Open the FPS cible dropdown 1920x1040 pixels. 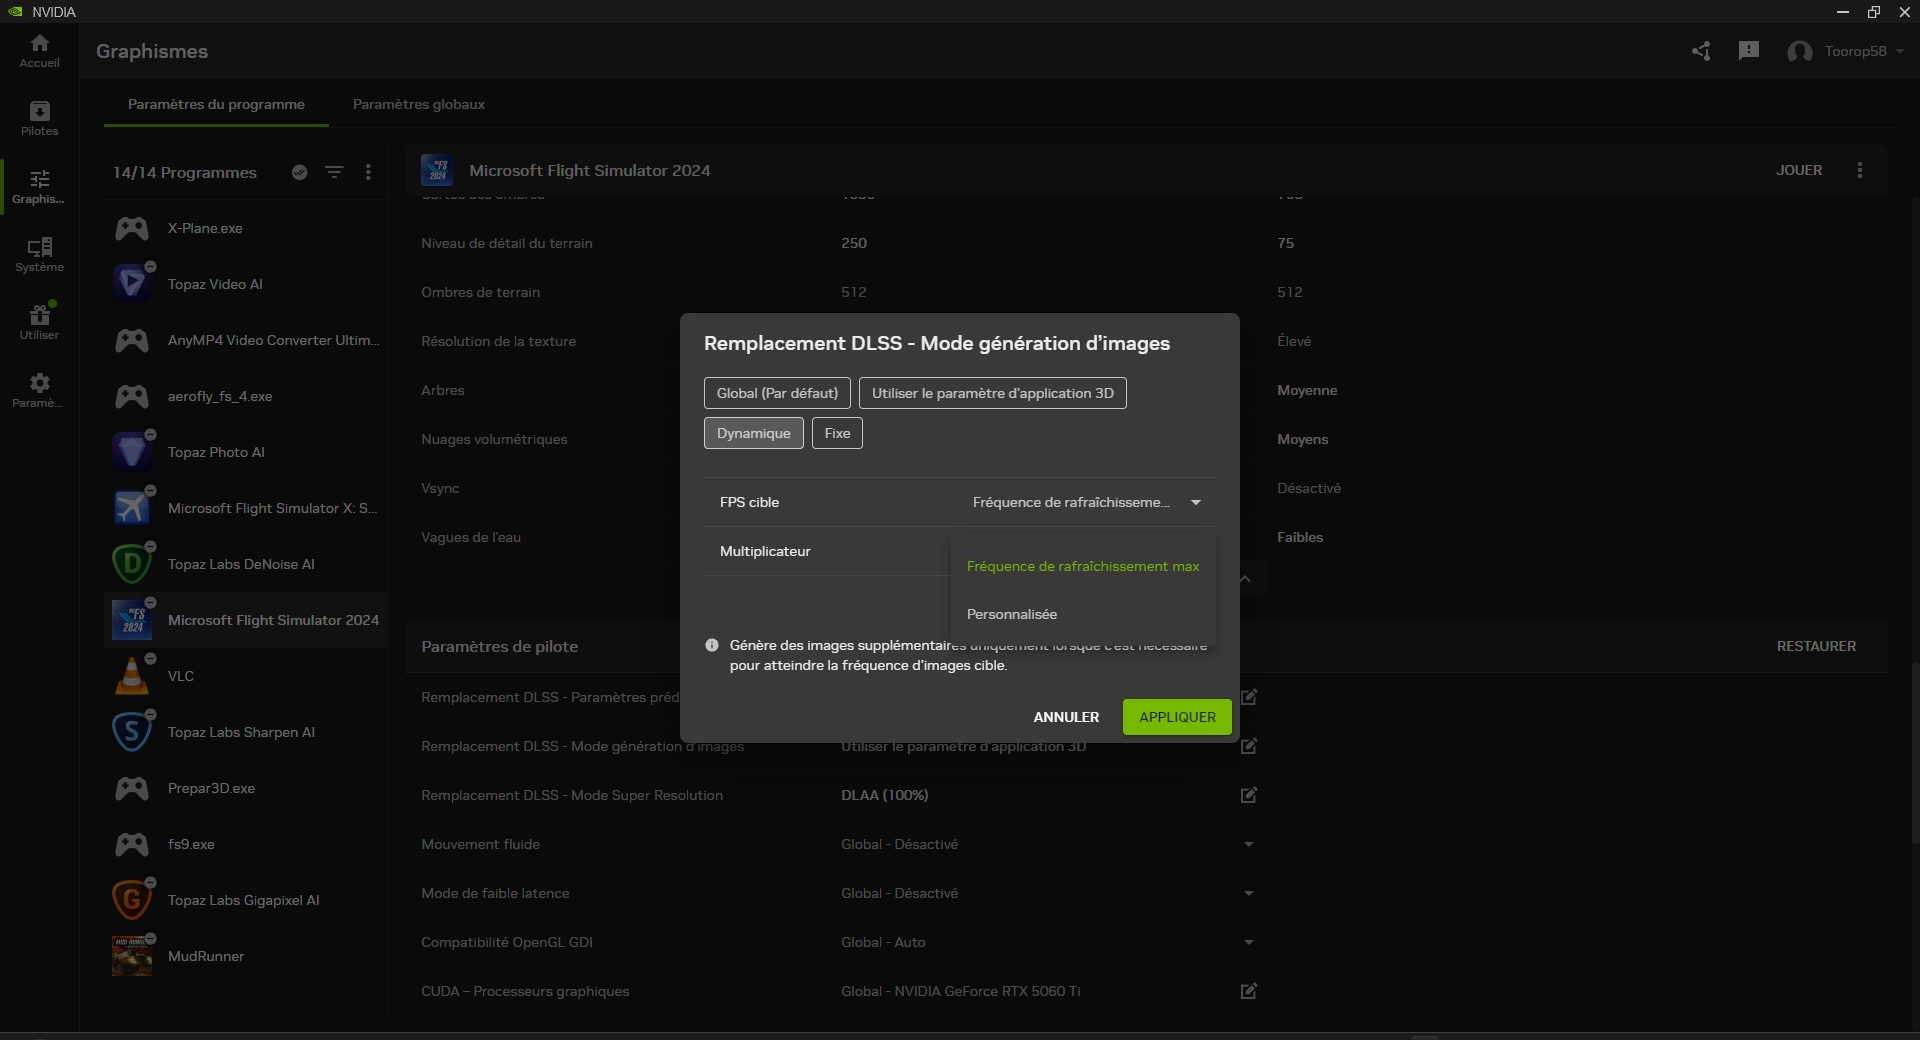pos(1086,502)
